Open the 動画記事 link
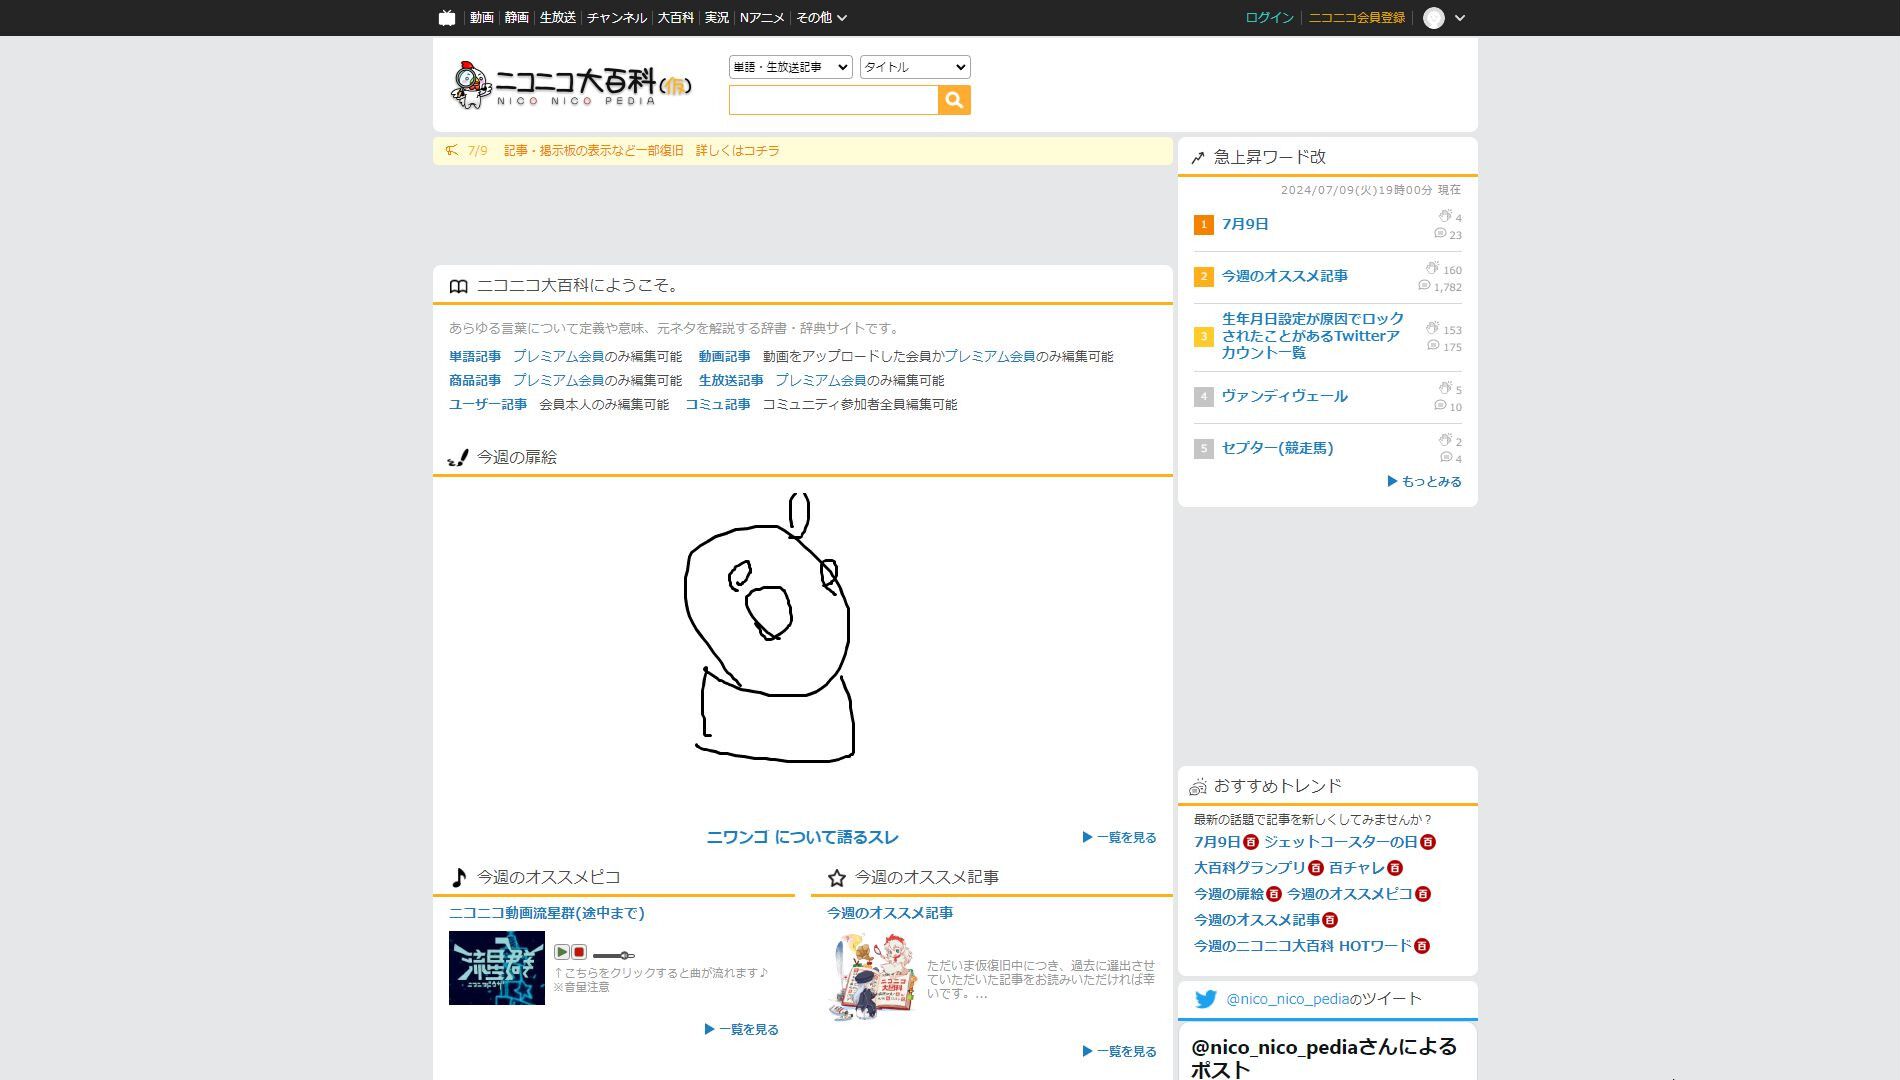1900x1080 pixels. [724, 356]
